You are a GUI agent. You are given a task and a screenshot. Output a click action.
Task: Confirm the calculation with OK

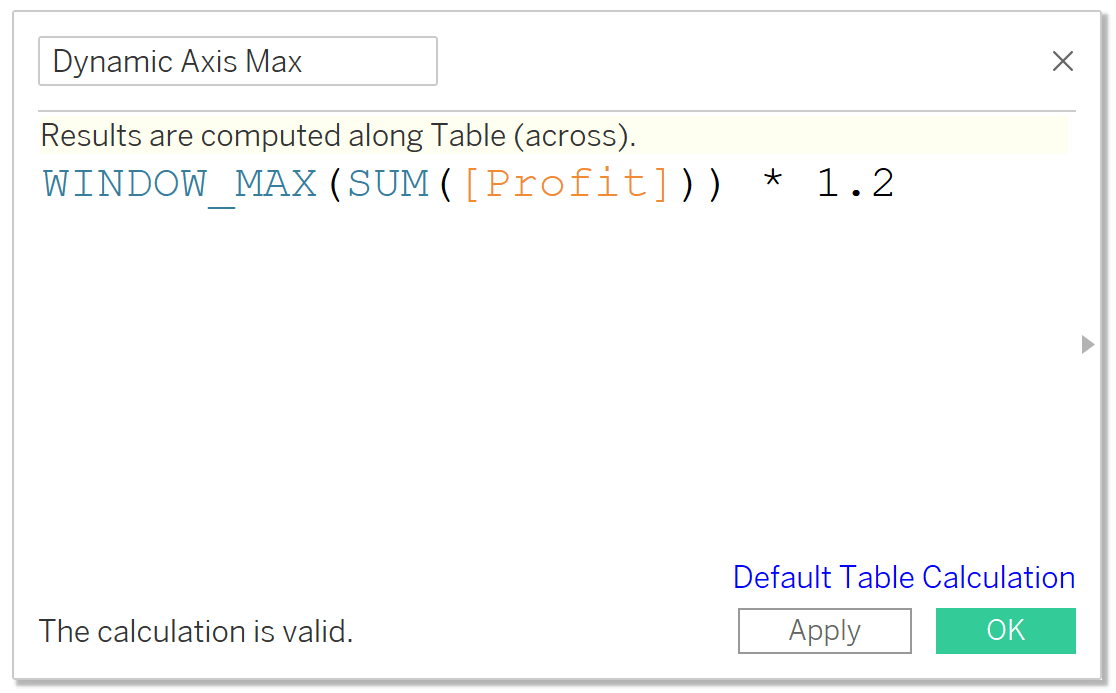click(1005, 630)
